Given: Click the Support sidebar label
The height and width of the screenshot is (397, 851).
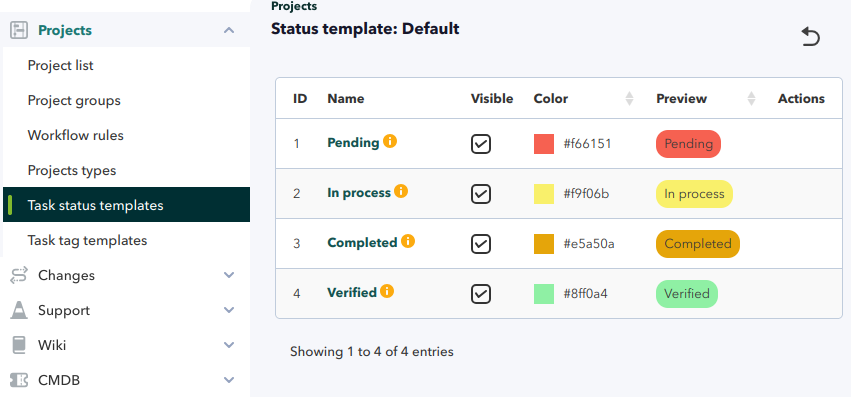Looking at the screenshot, I should 64,311.
